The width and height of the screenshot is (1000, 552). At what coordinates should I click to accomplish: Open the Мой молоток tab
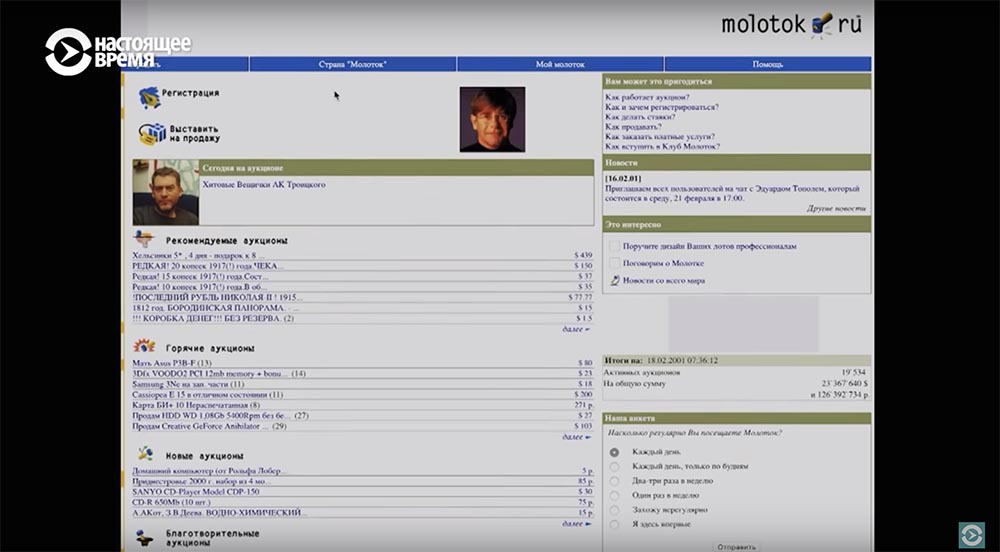point(560,64)
